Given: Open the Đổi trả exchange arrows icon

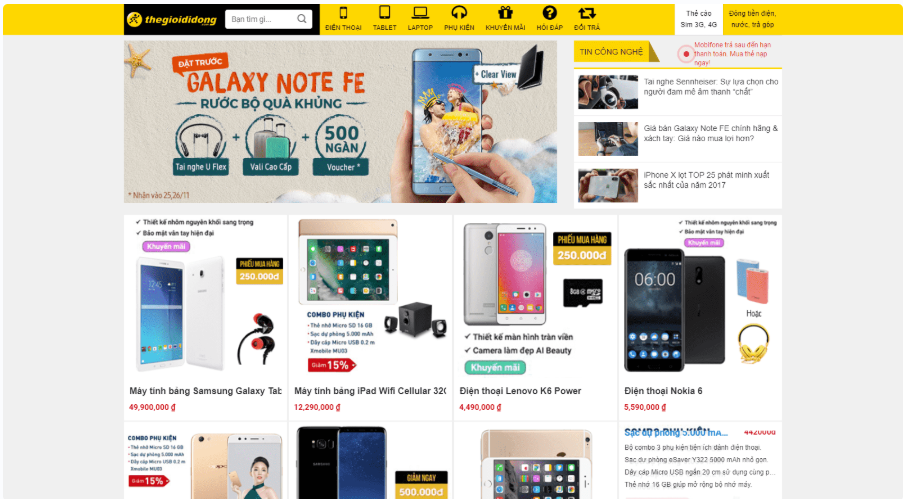Looking at the screenshot, I should [587, 13].
